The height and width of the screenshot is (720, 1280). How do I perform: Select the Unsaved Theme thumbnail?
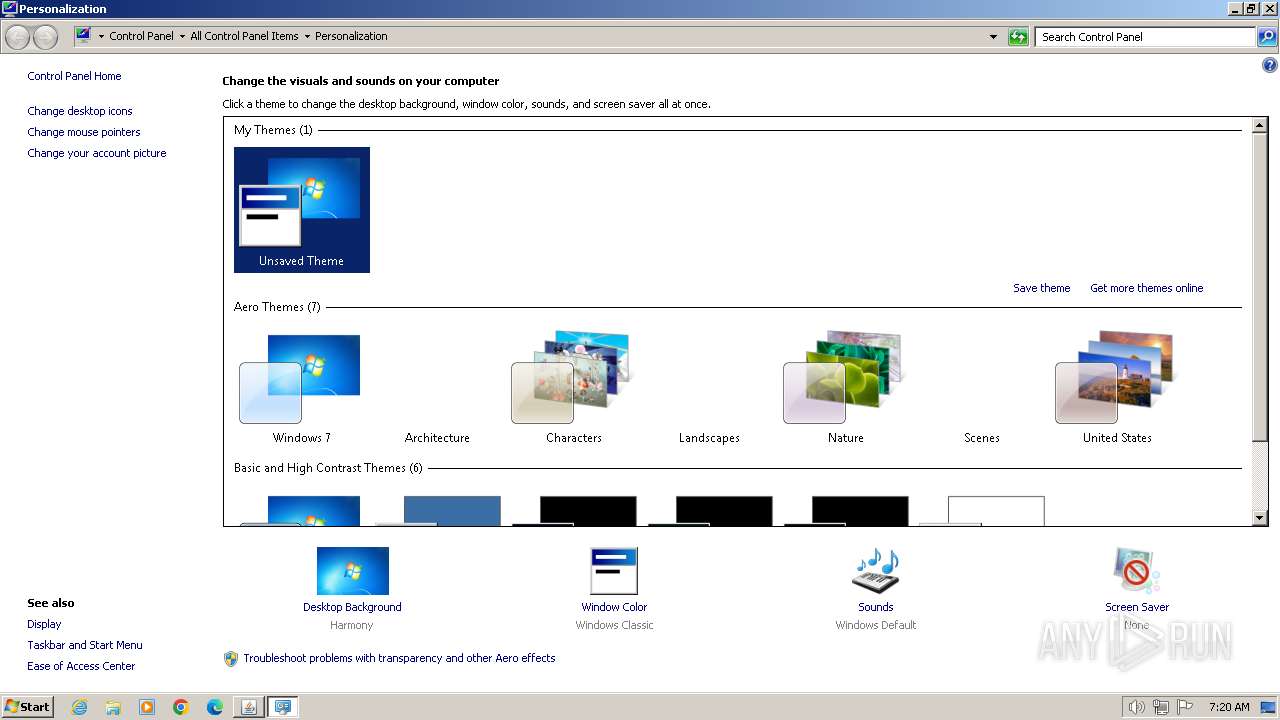click(301, 210)
